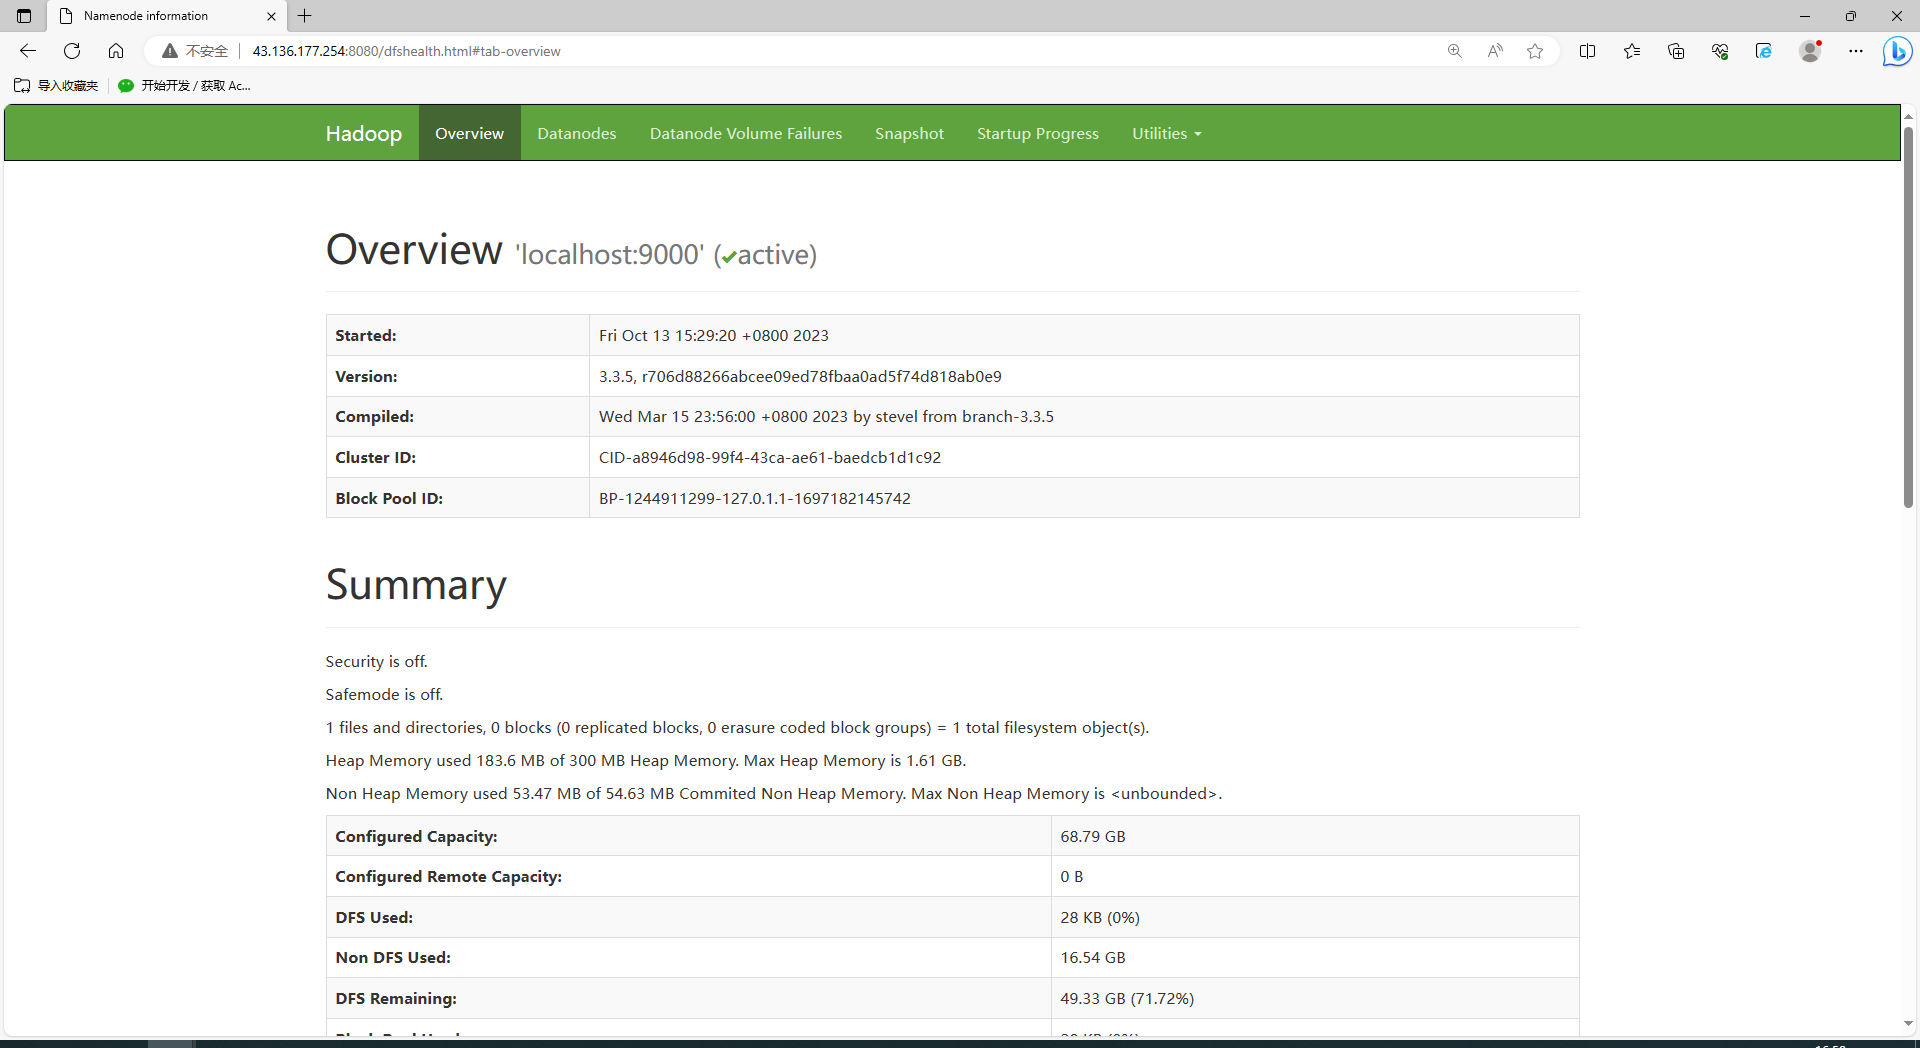
Task: Open the user profile avatar
Action: pos(1810,51)
